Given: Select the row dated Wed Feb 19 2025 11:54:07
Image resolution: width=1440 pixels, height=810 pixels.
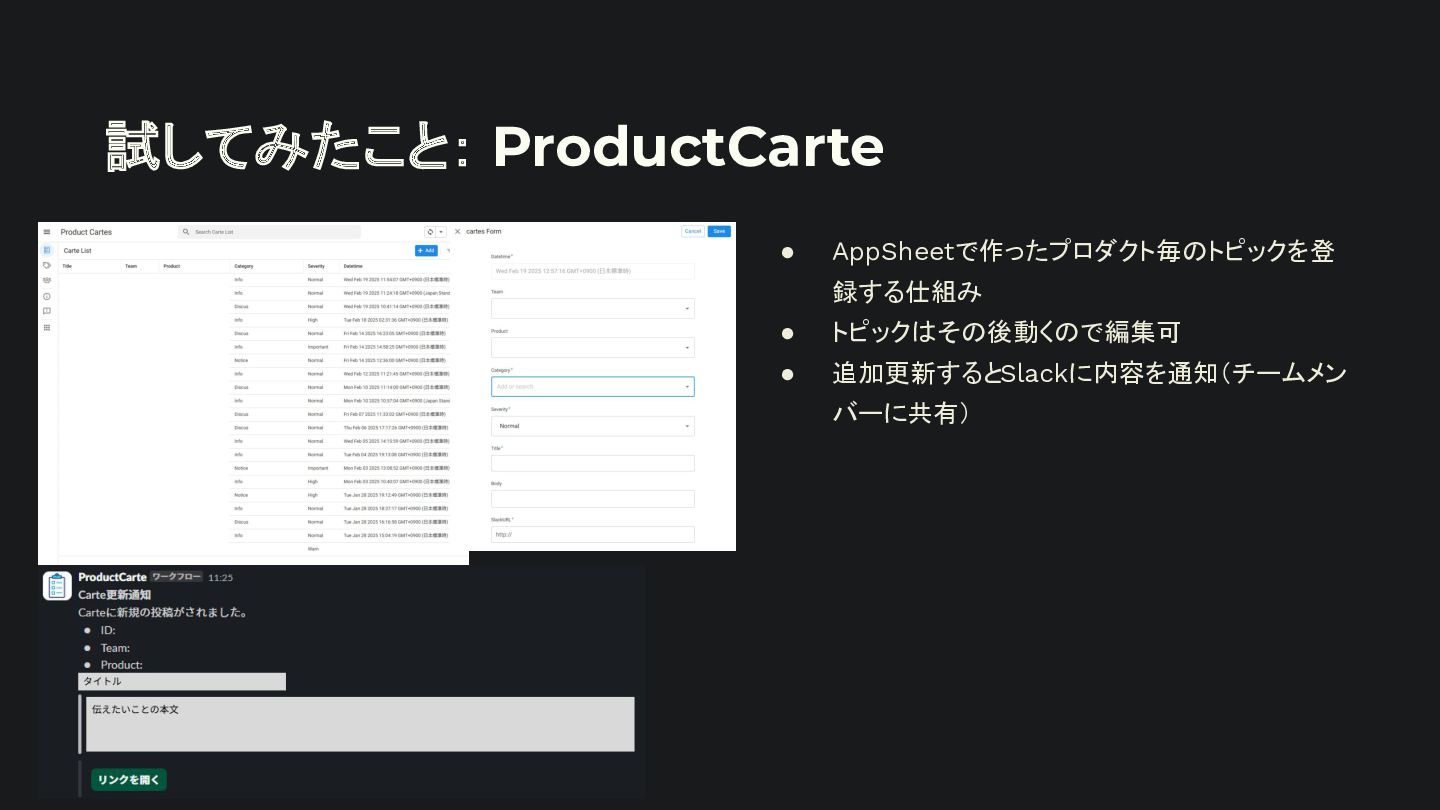Looking at the screenshot, I should (x=254, y=279).
